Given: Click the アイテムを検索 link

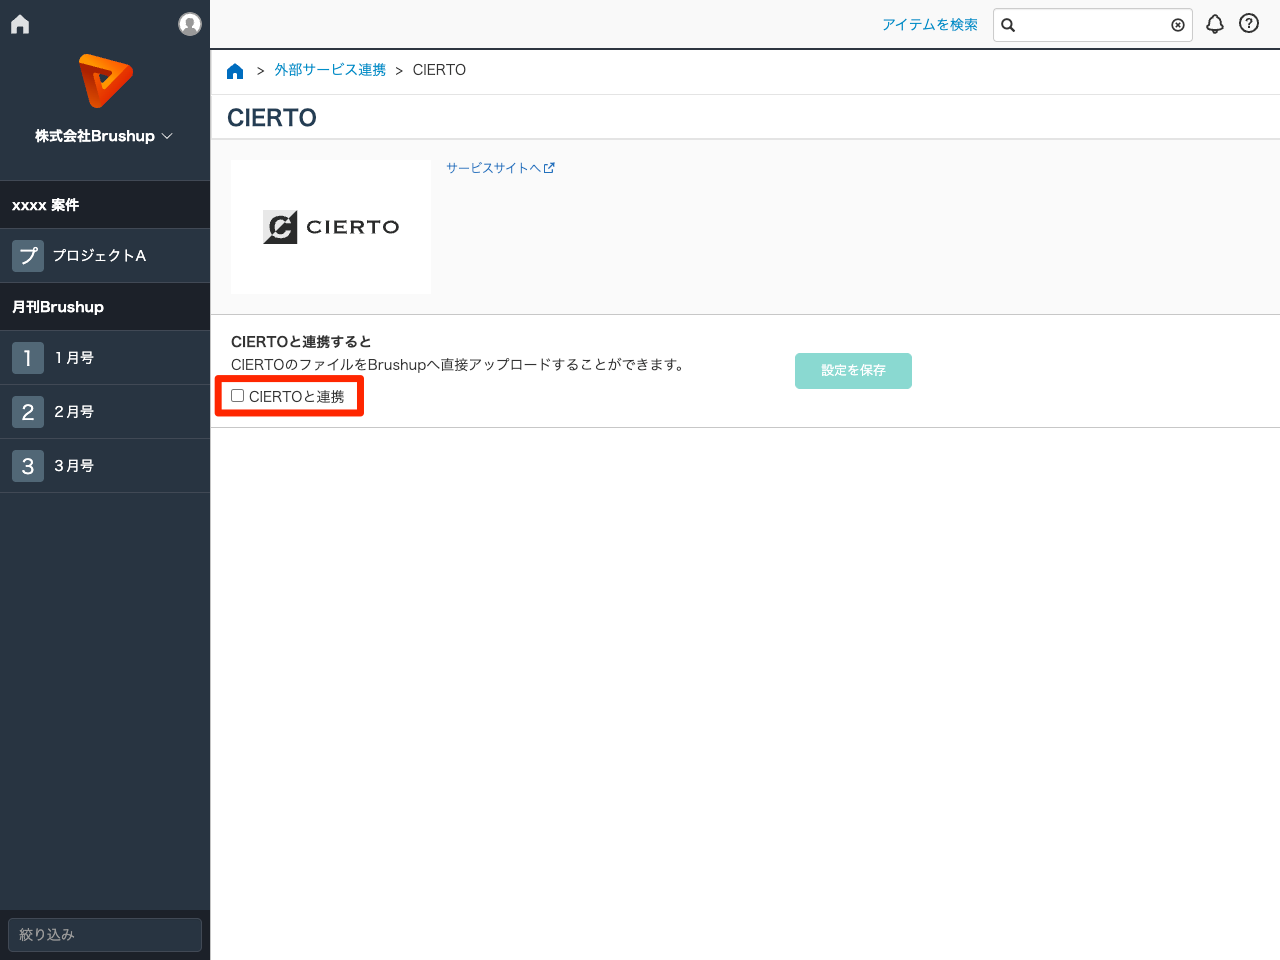Looking at the screenshot, I should [x=930, y=25].
